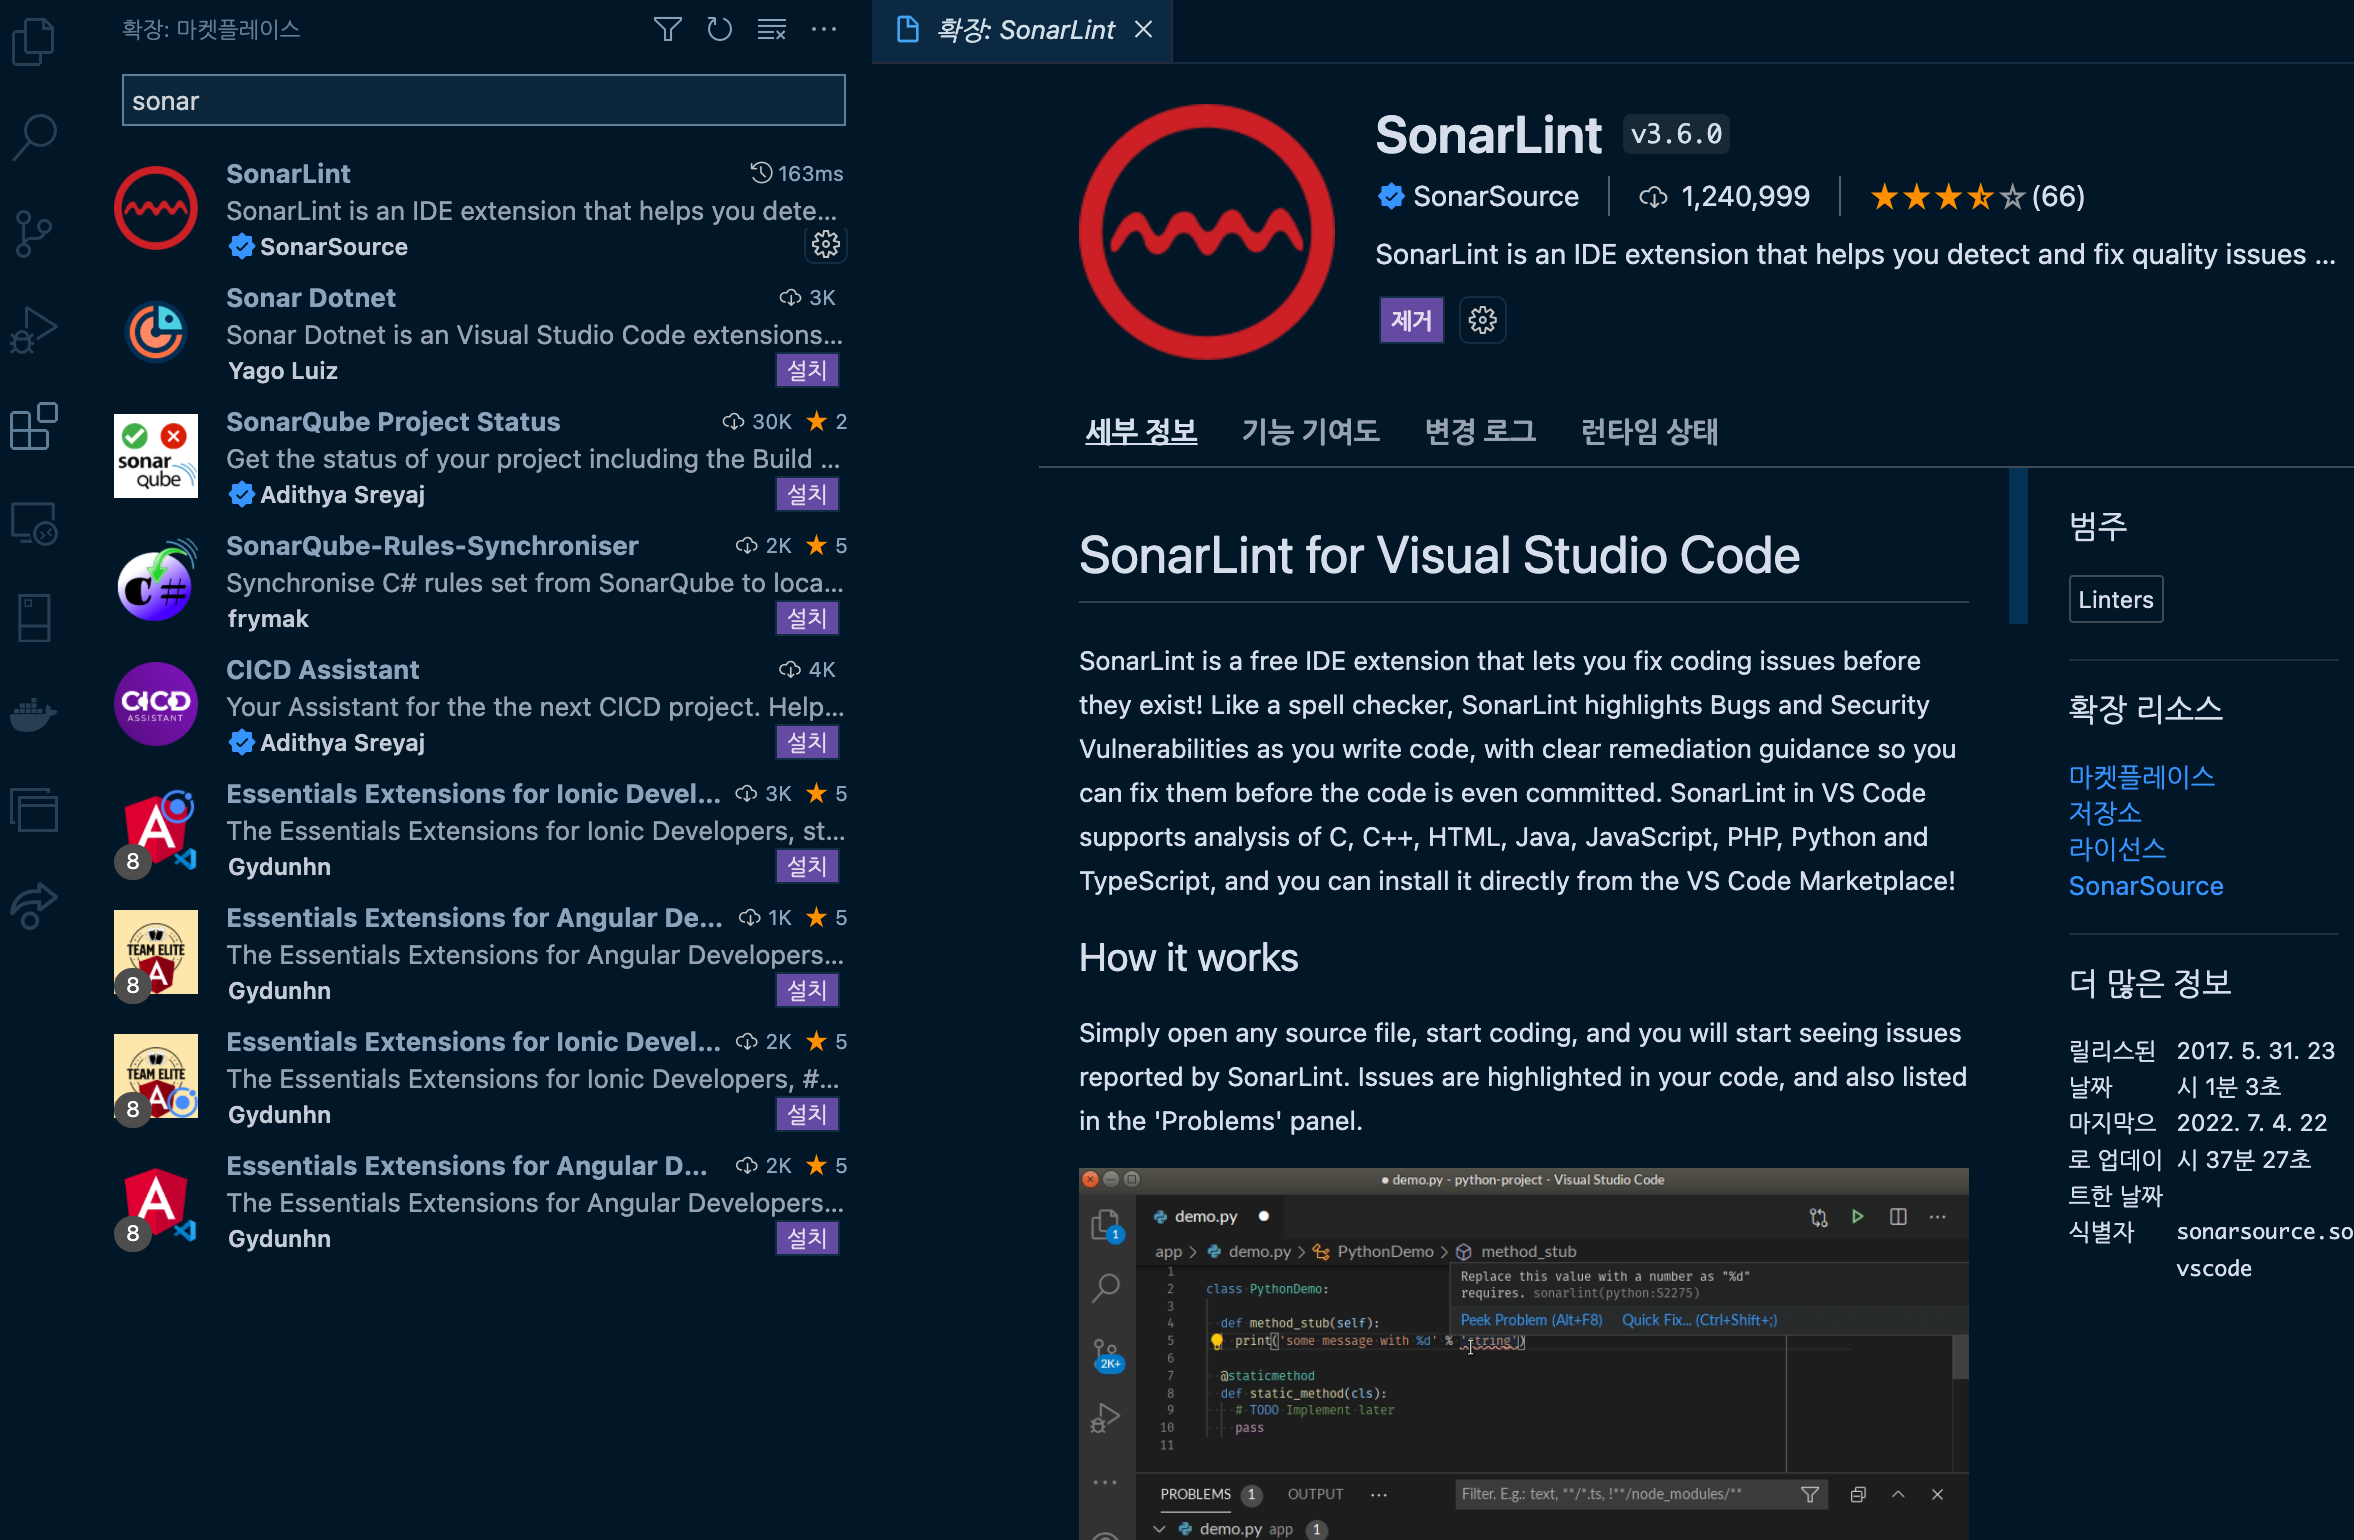Viewport: 2354px width, 1540px height.
Task: Refresh the marketplace extension list
Action: click(719, 29)
